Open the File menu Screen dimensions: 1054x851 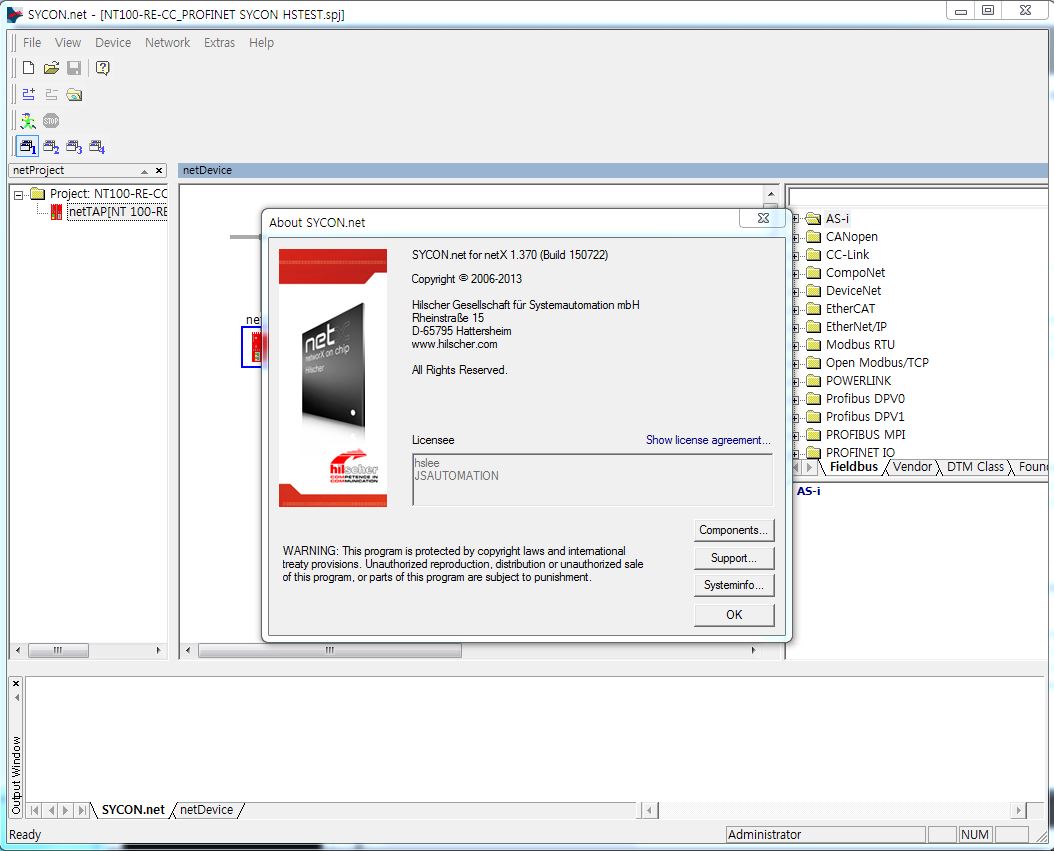[32, 42]
